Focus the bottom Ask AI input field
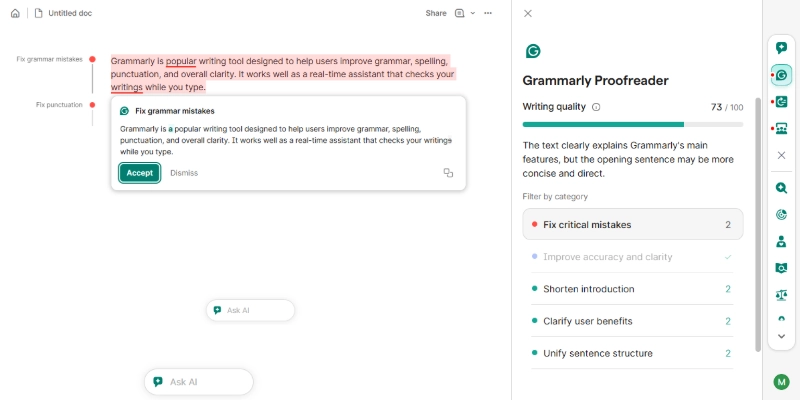Screen dimensions: 800x400 (x=199, y=382)
